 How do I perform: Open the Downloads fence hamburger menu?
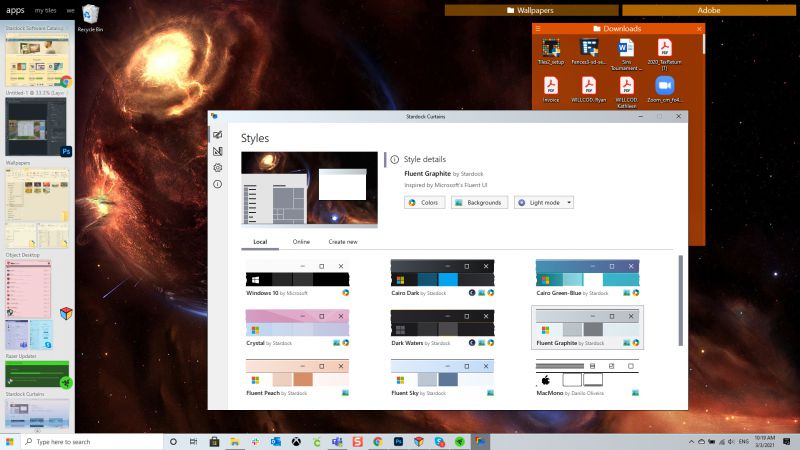(539, 29)
